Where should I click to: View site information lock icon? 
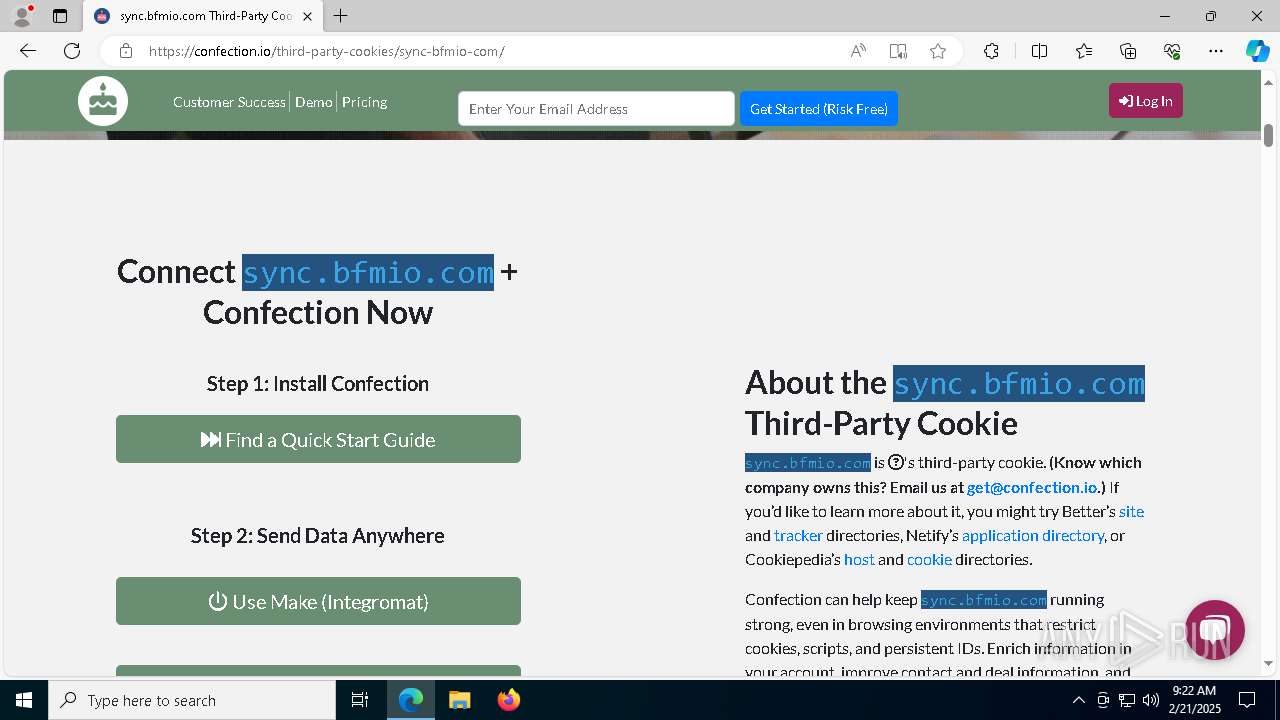pyautogui.click(x=126, y=51)
